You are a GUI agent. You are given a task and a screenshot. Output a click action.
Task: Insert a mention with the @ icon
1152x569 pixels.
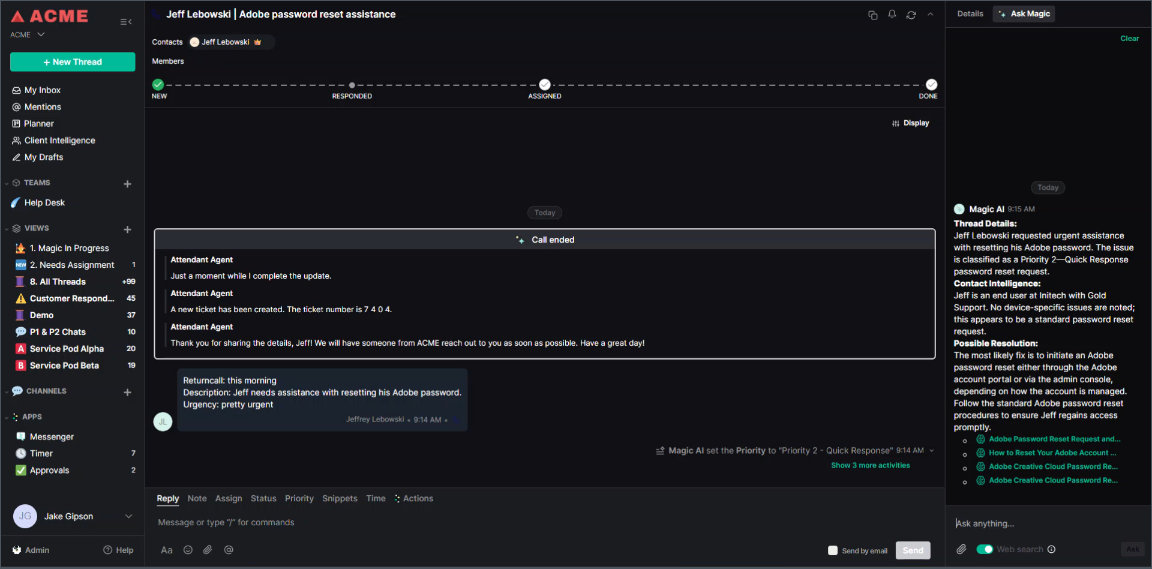[228, 550]
